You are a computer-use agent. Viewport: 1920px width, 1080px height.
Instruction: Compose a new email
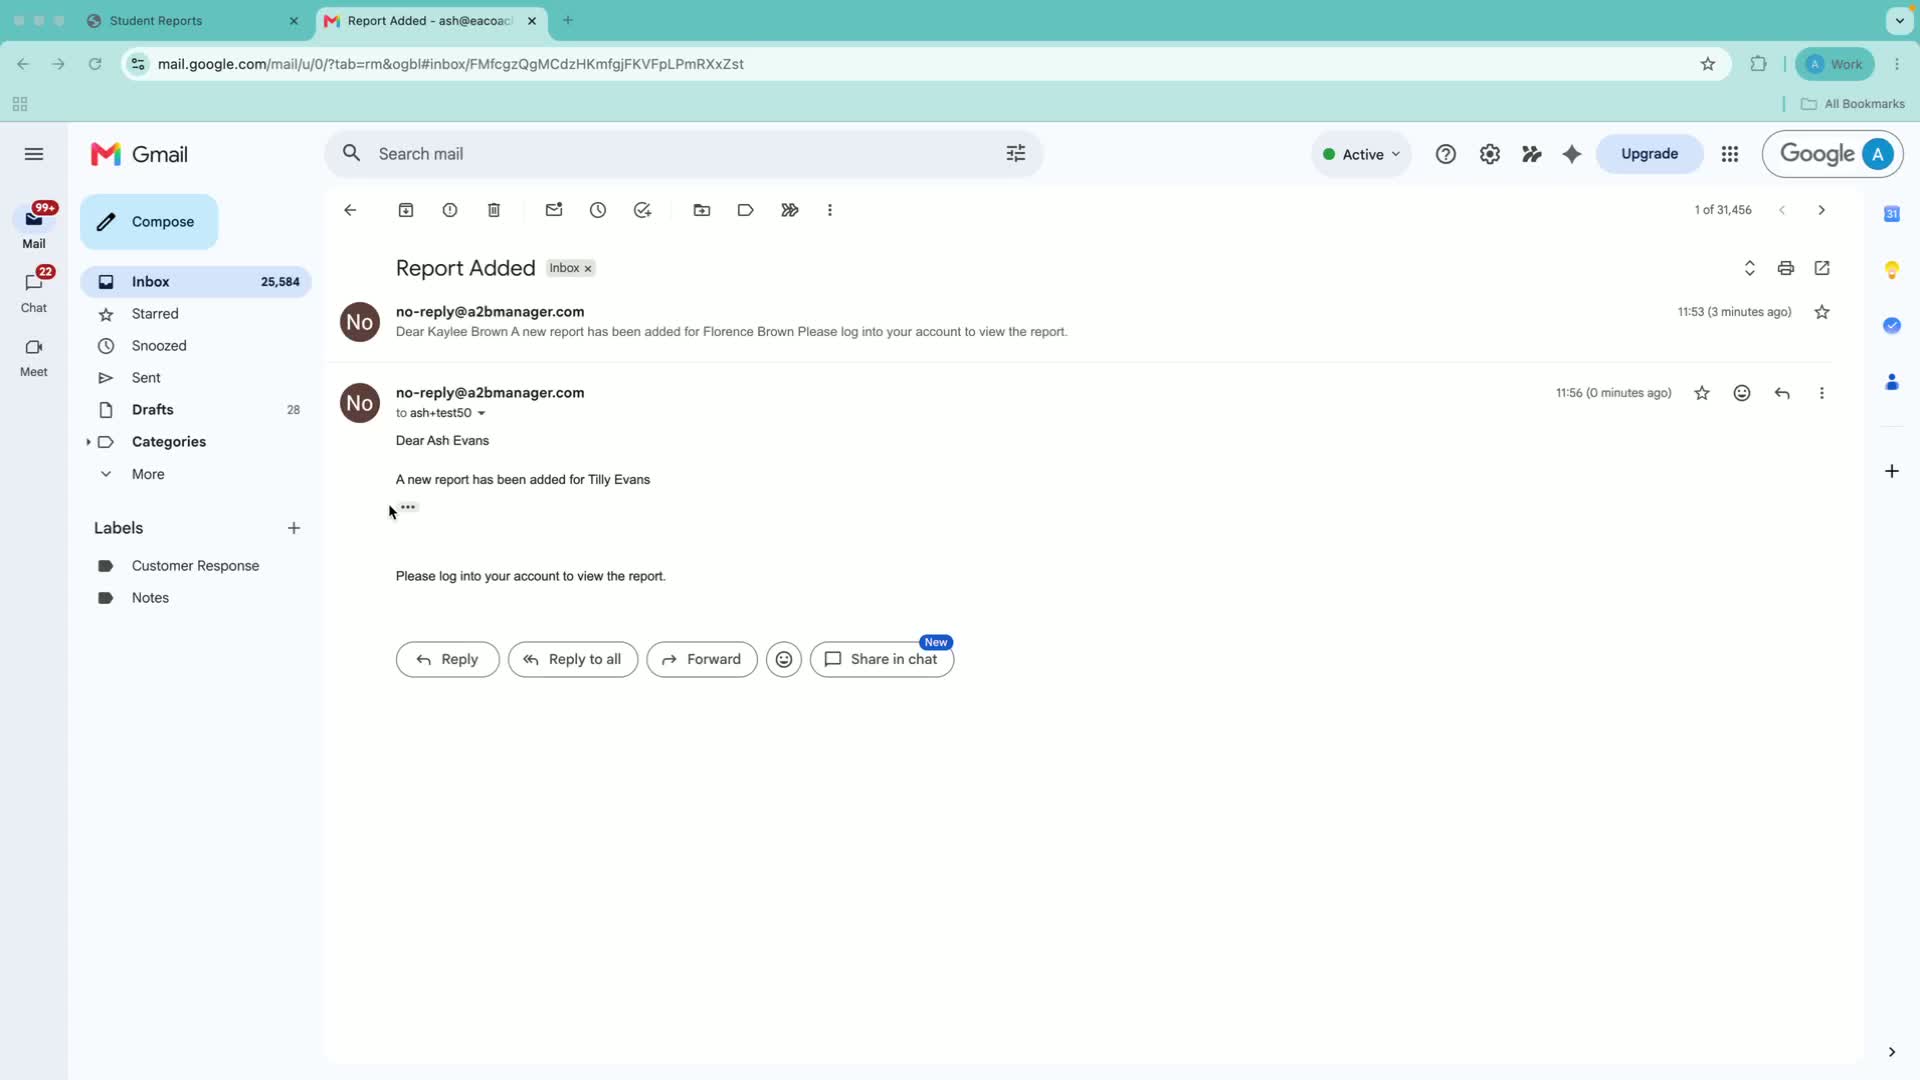click(149, 222)
